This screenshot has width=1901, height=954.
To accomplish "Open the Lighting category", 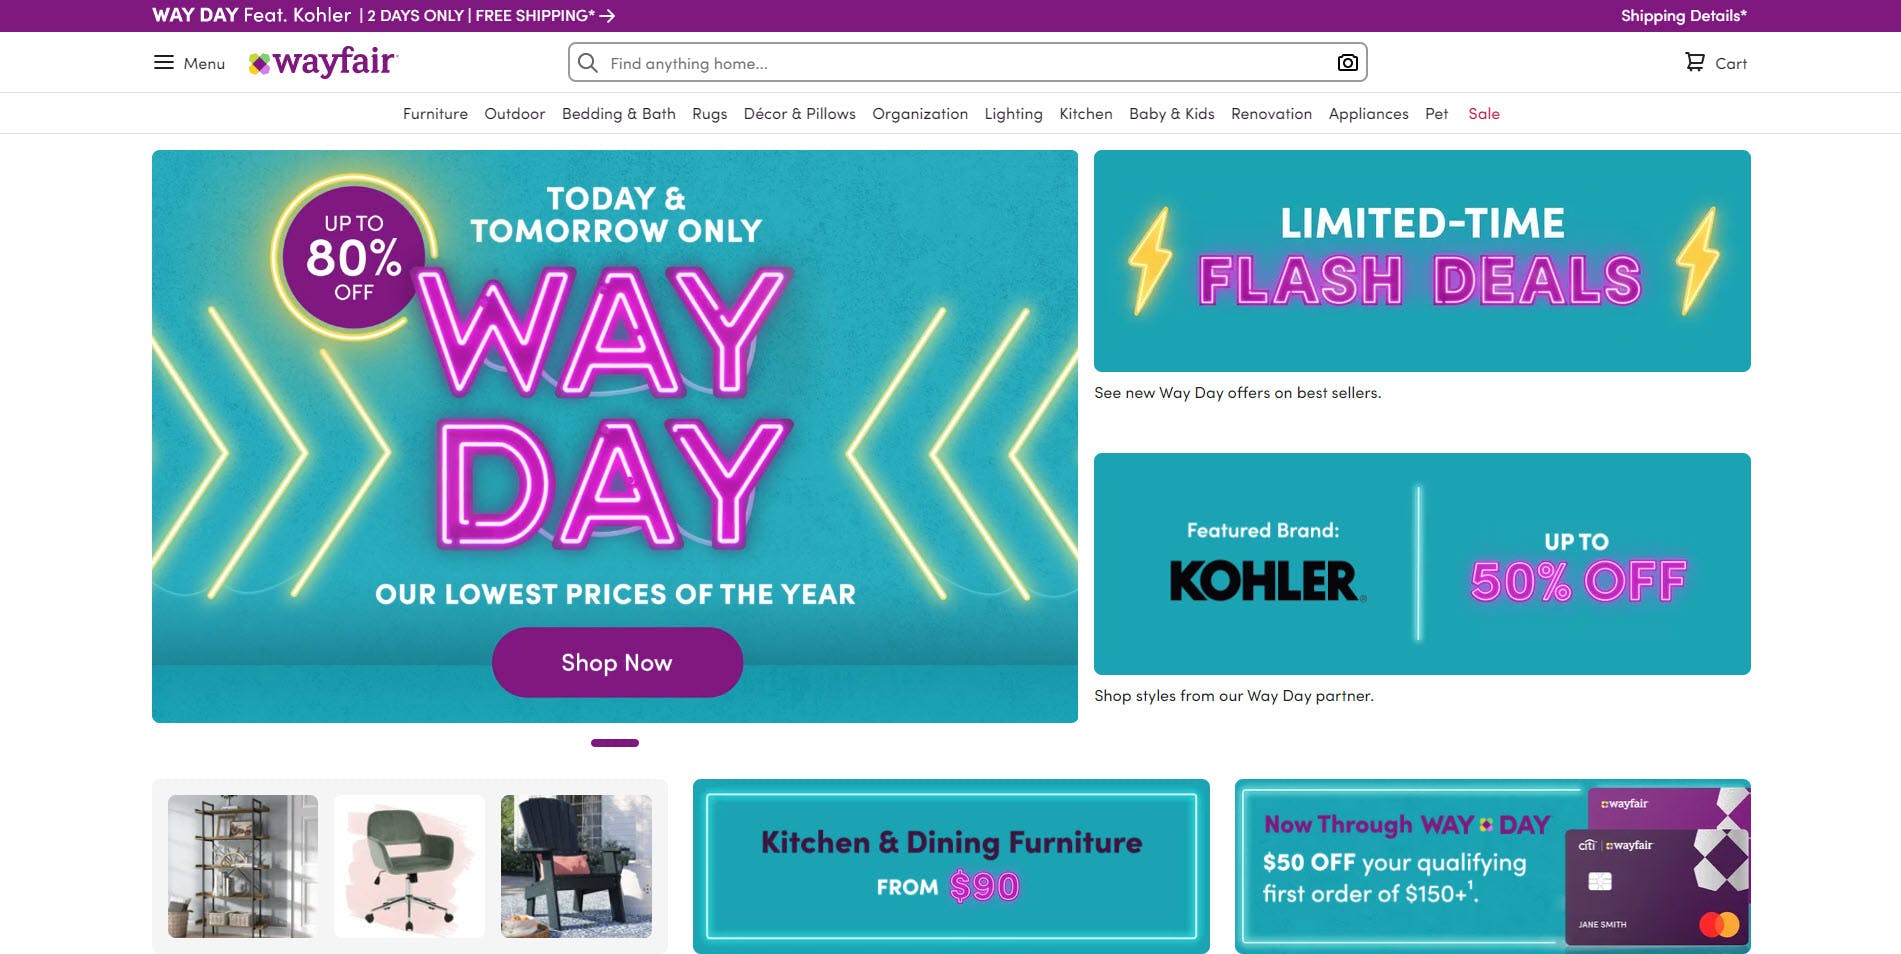I will pyautogui.click(x=1013, y=114).
